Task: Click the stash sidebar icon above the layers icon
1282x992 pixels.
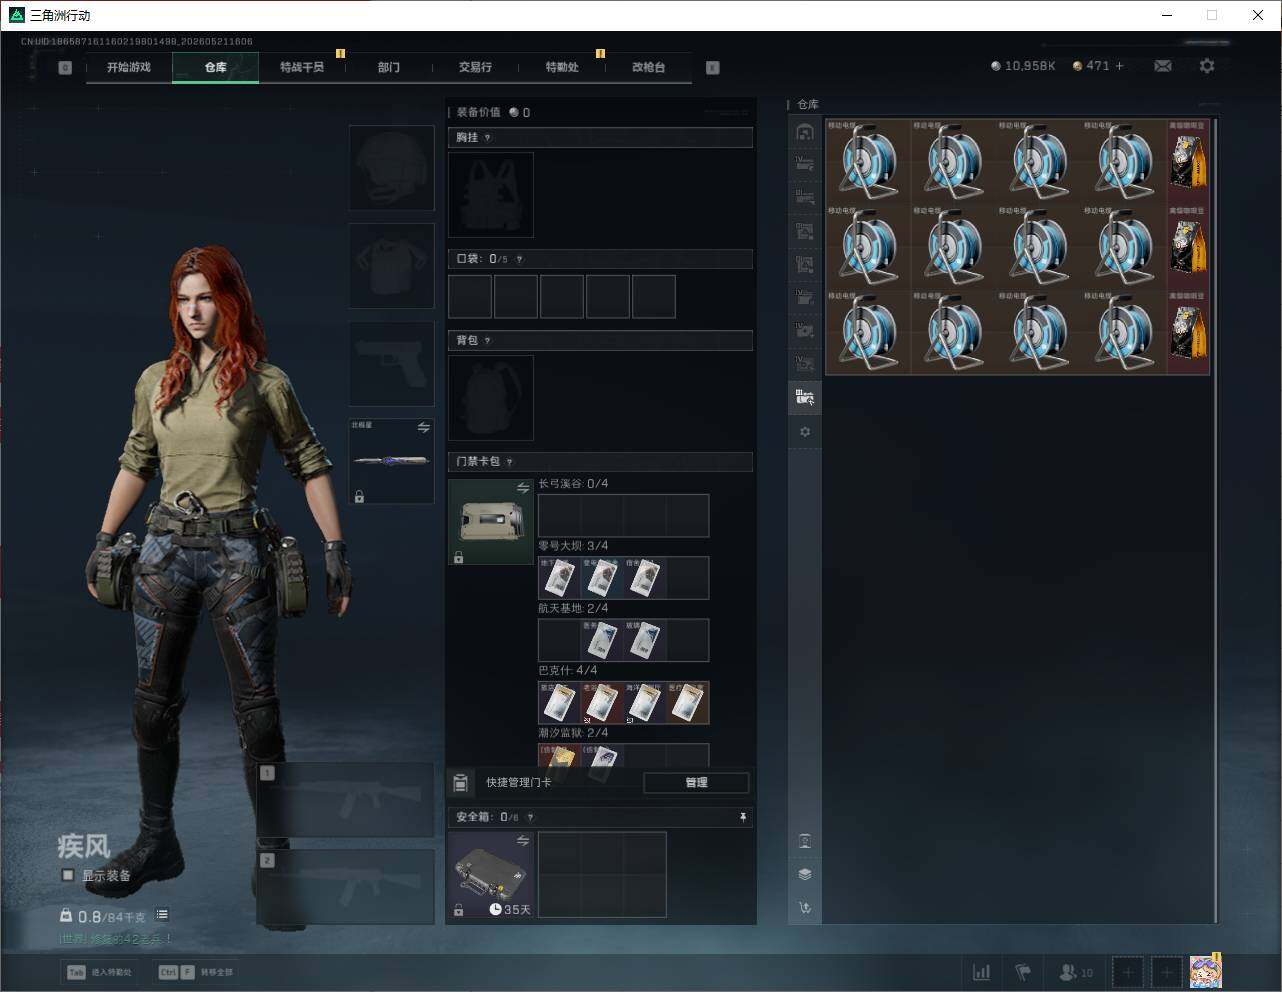Action: click(x=805, y=841)
